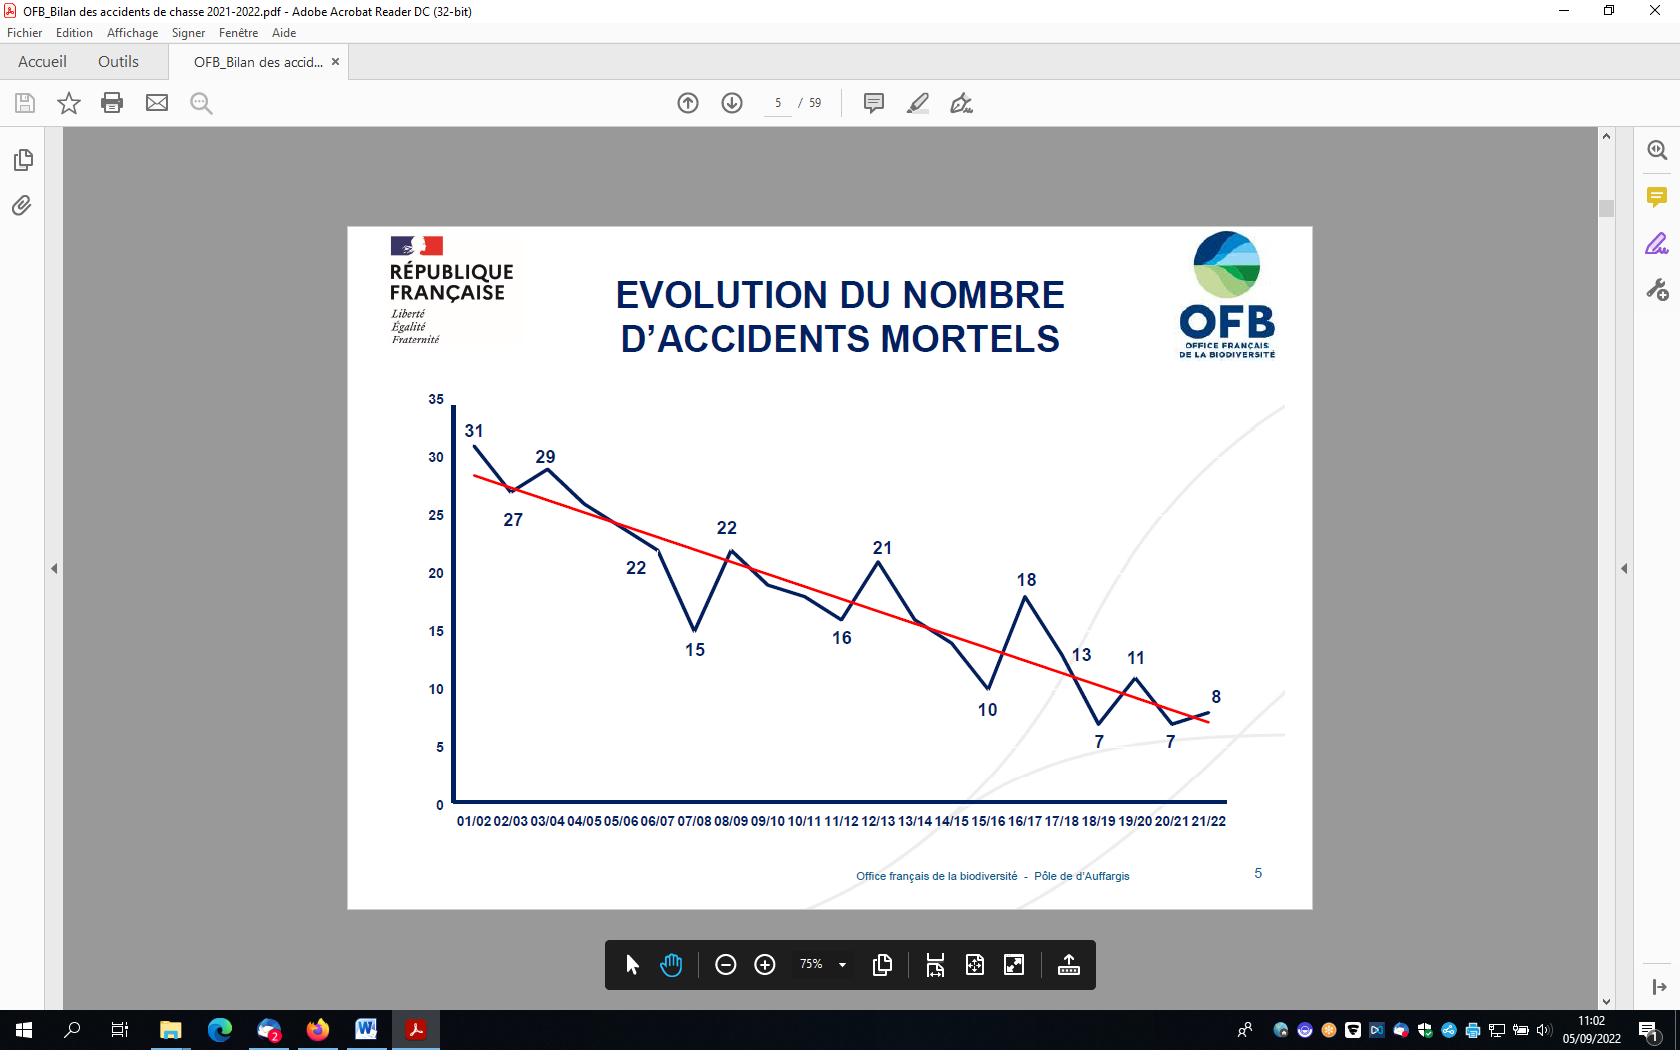Open the page thumbnails panel

(x=23, y=160)
